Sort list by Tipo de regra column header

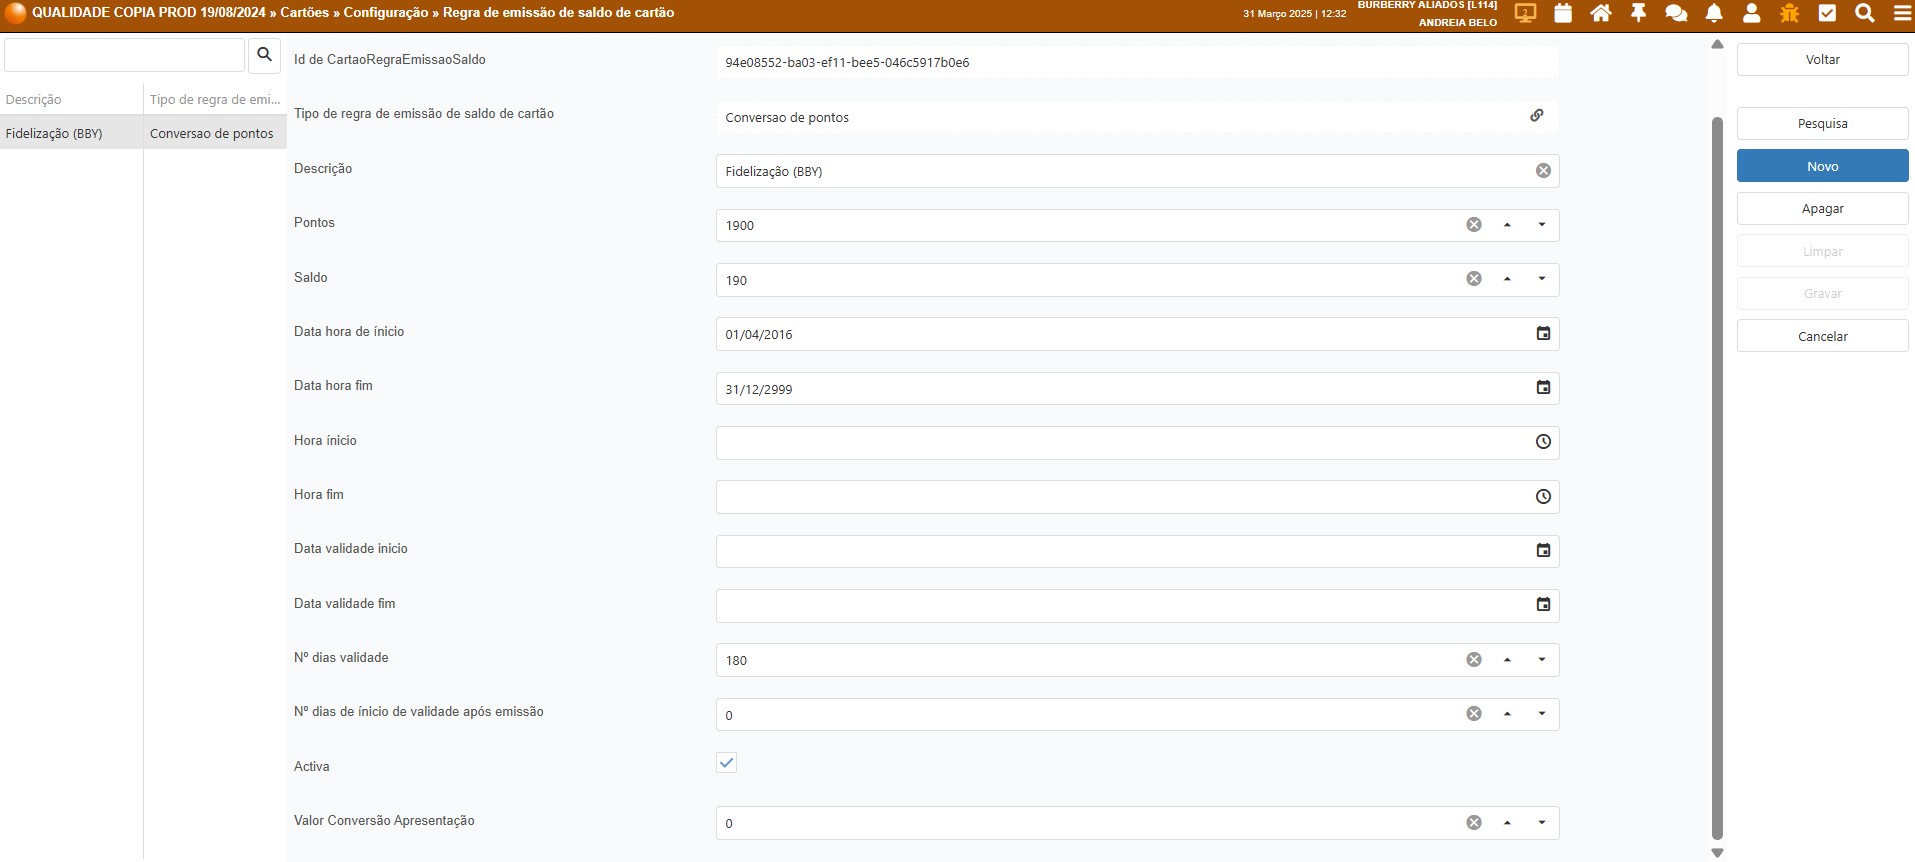coord(215,99)
